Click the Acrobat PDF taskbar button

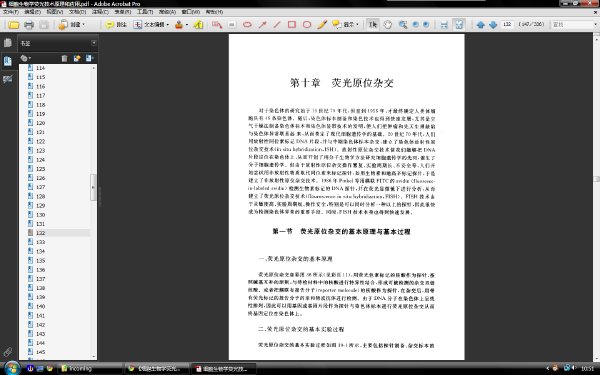pos(223,368)
